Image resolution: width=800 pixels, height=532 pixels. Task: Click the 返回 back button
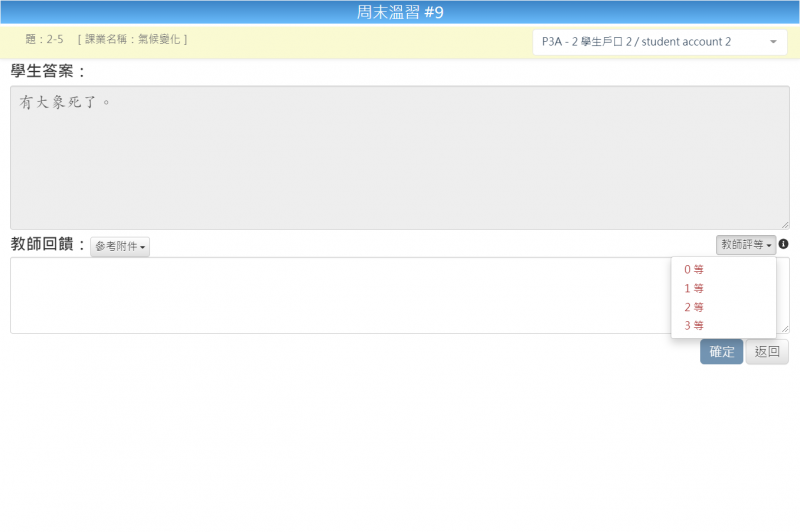767,352
